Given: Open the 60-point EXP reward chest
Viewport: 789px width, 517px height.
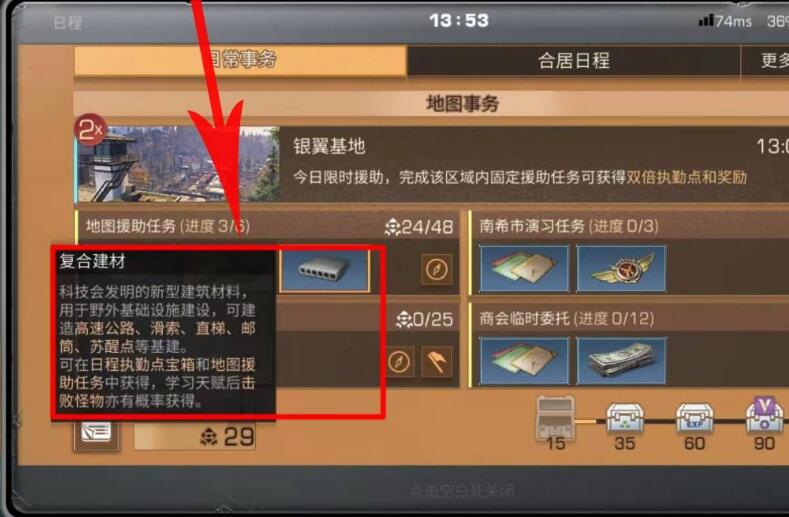Looking at the screenshot, I should [x=694, y=418].
